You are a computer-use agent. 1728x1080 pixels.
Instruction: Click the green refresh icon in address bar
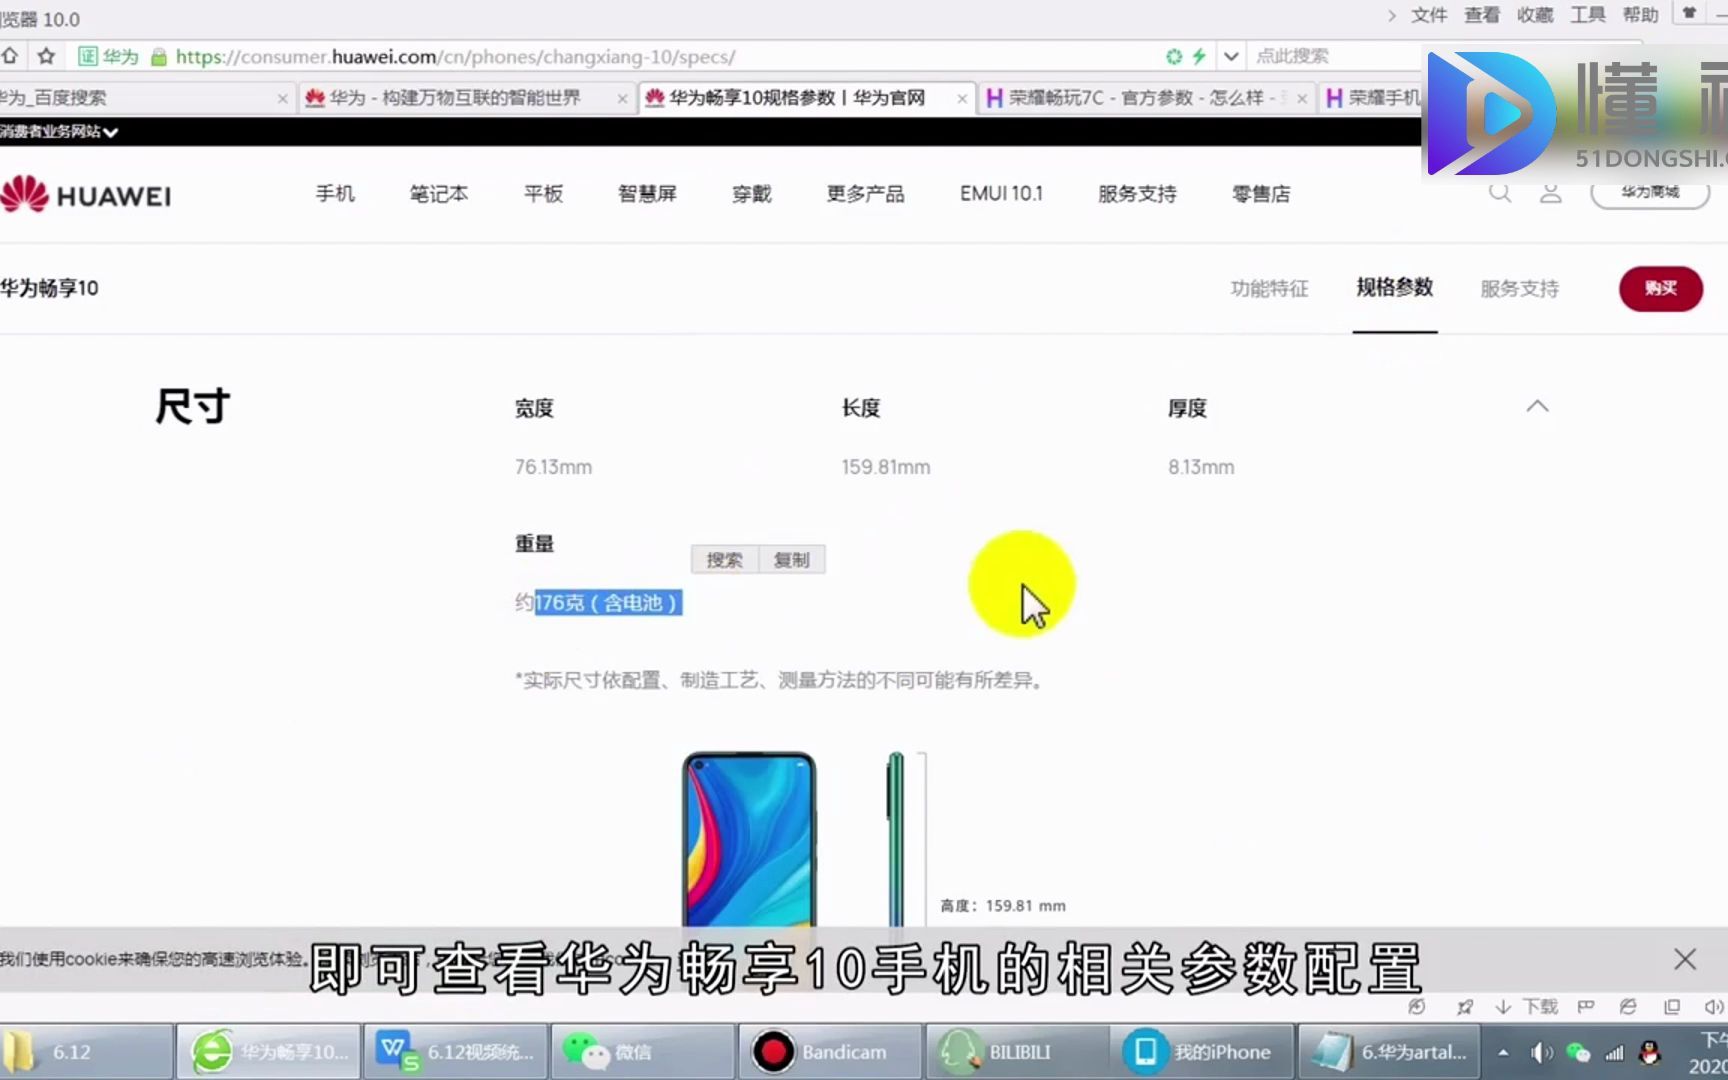click(x=1174, y=57)
